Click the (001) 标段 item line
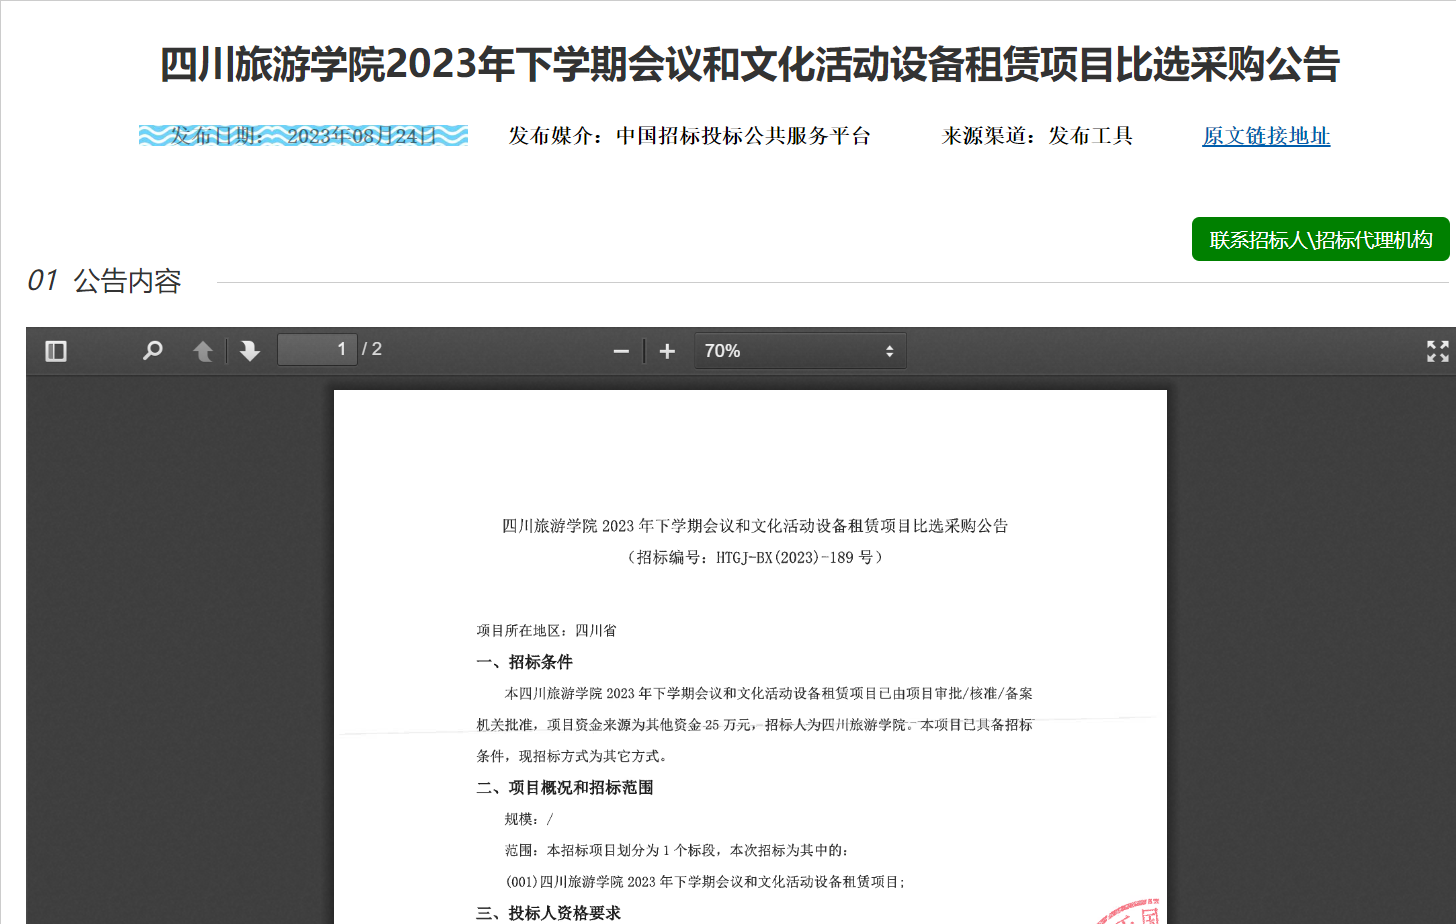Screen dimensions: 1456x924 pos(705,882)
